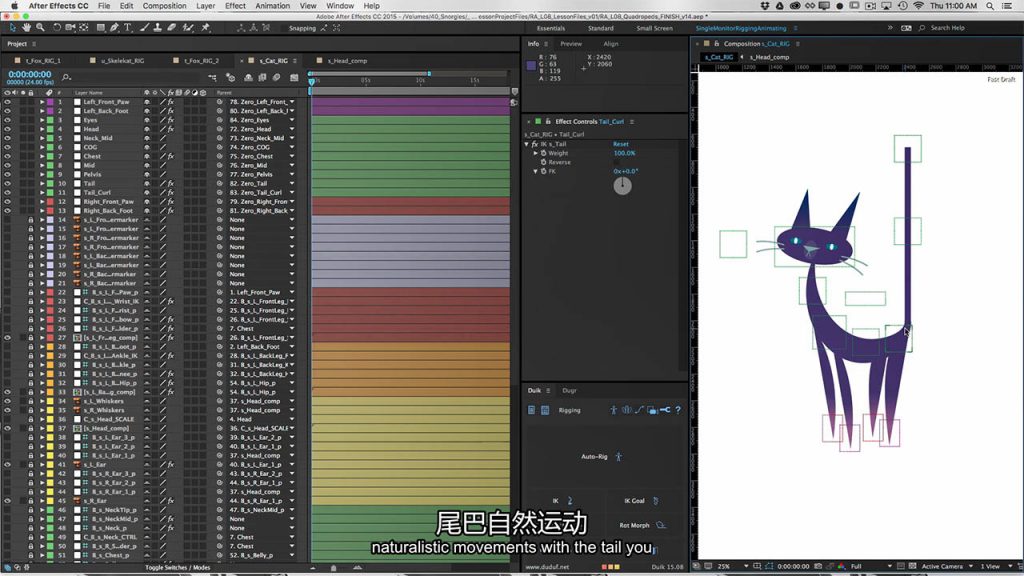Toggle visibility of Right_Back_Foot layer
The width and height of the screenshot is (1024, 576).
pos(7,211)
